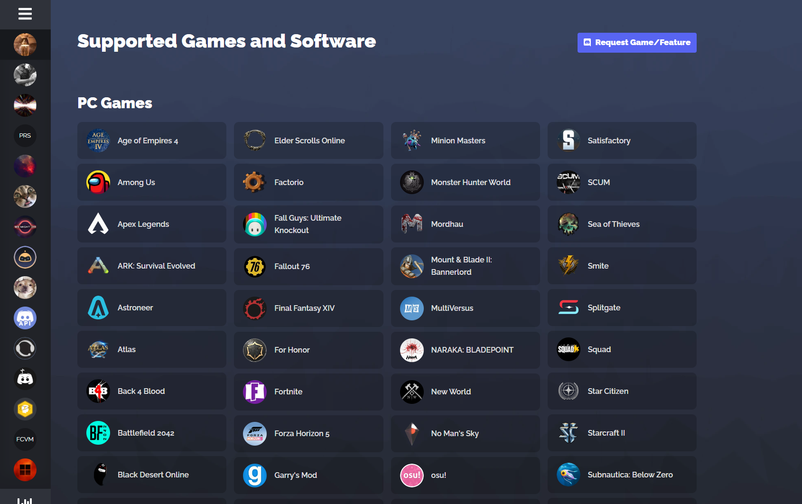
Task: Click Request Game/Feature button
Action: [x=637, y=42]
